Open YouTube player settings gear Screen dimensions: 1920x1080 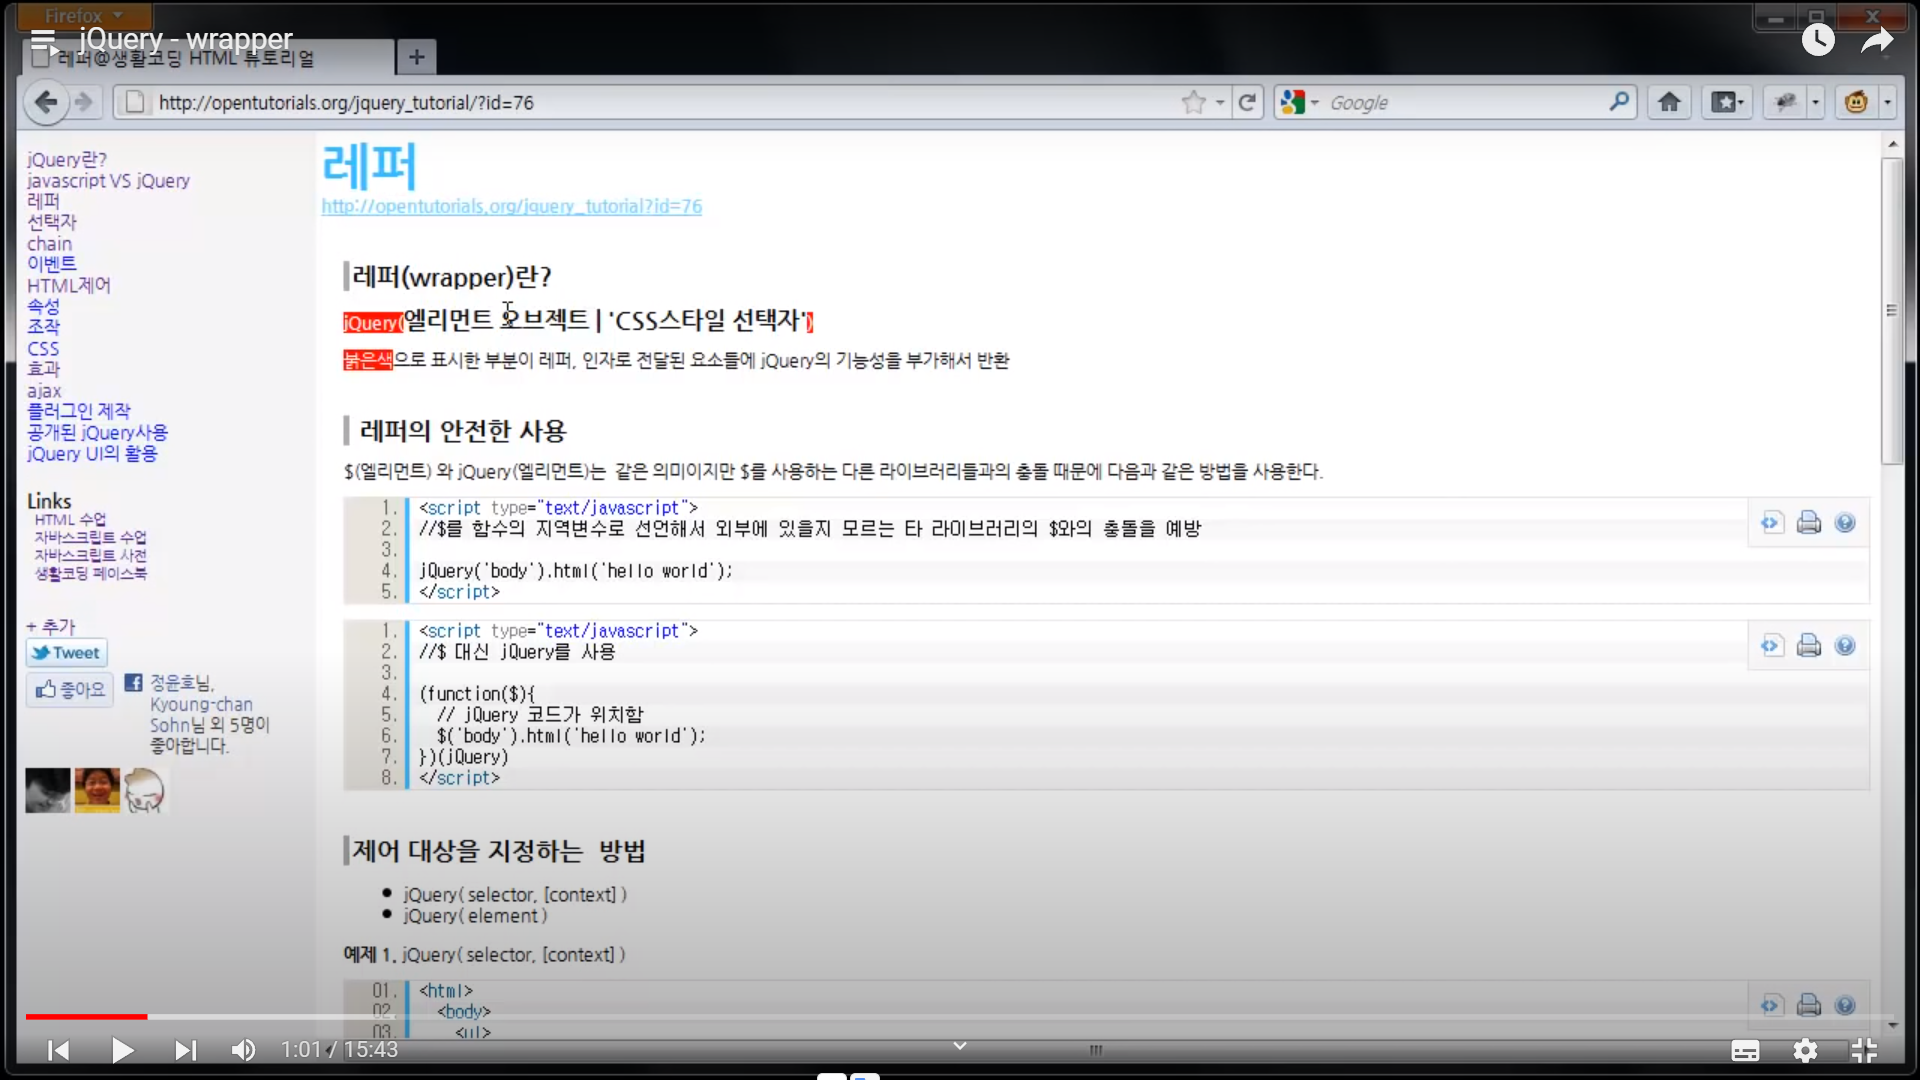1805,1050
